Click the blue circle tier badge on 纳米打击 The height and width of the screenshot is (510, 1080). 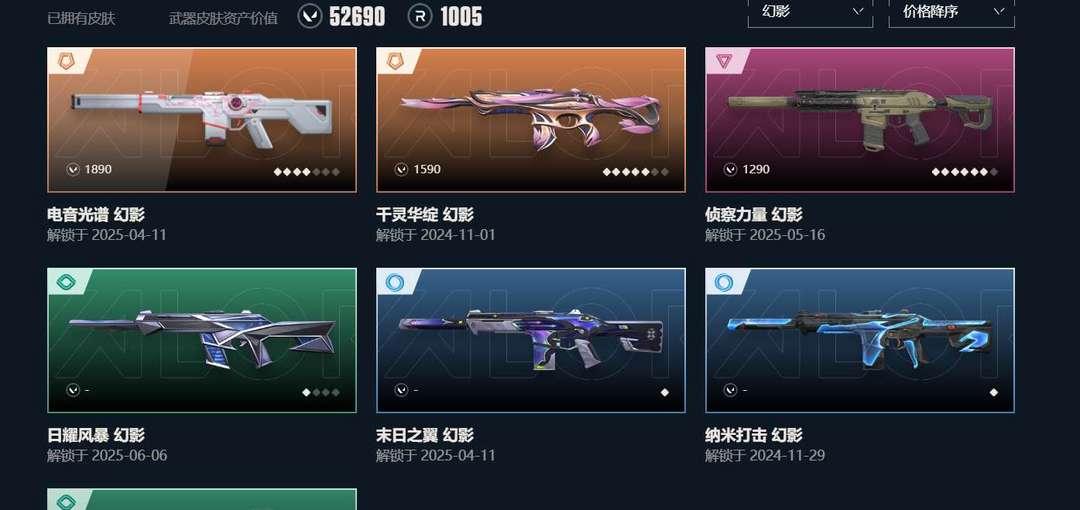723,282
